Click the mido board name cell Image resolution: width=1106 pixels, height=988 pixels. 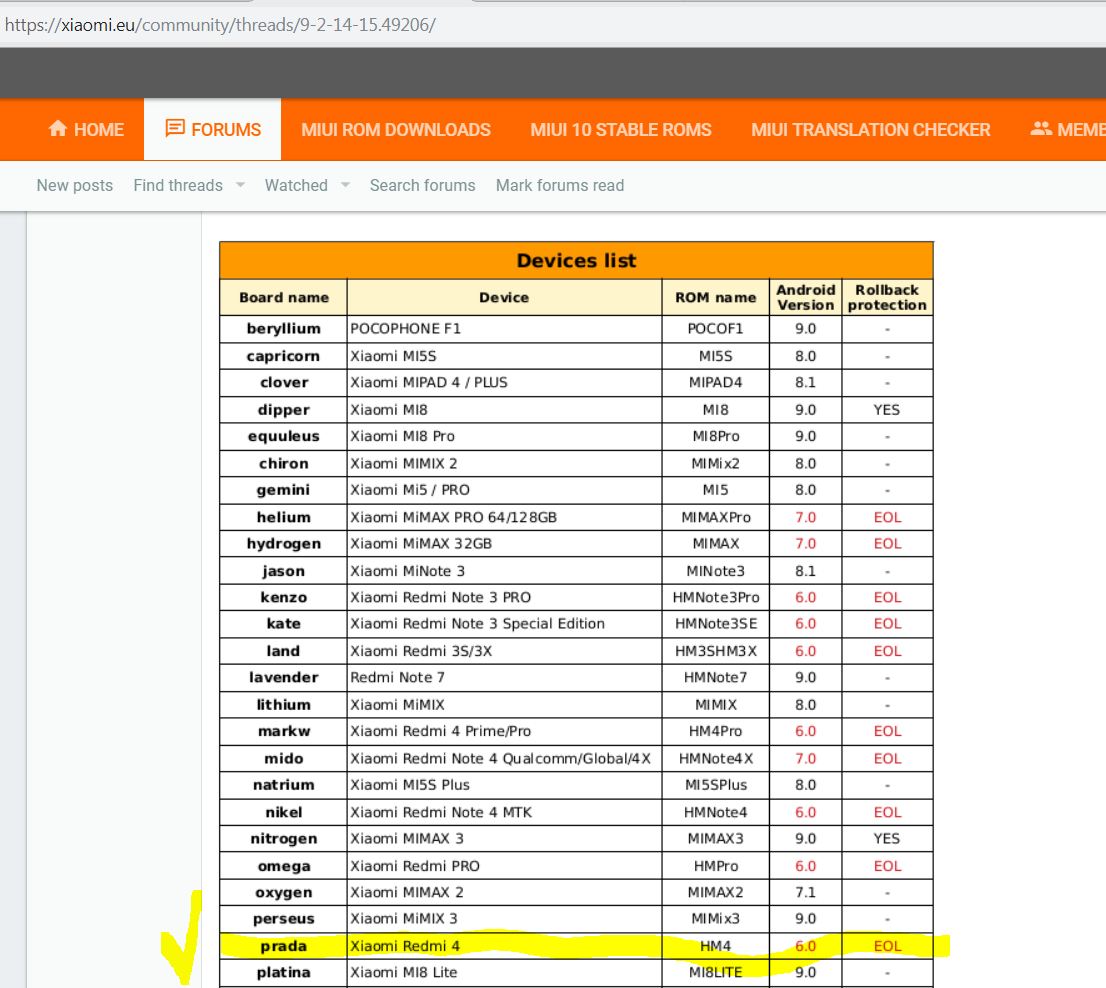tap(284, 758)
